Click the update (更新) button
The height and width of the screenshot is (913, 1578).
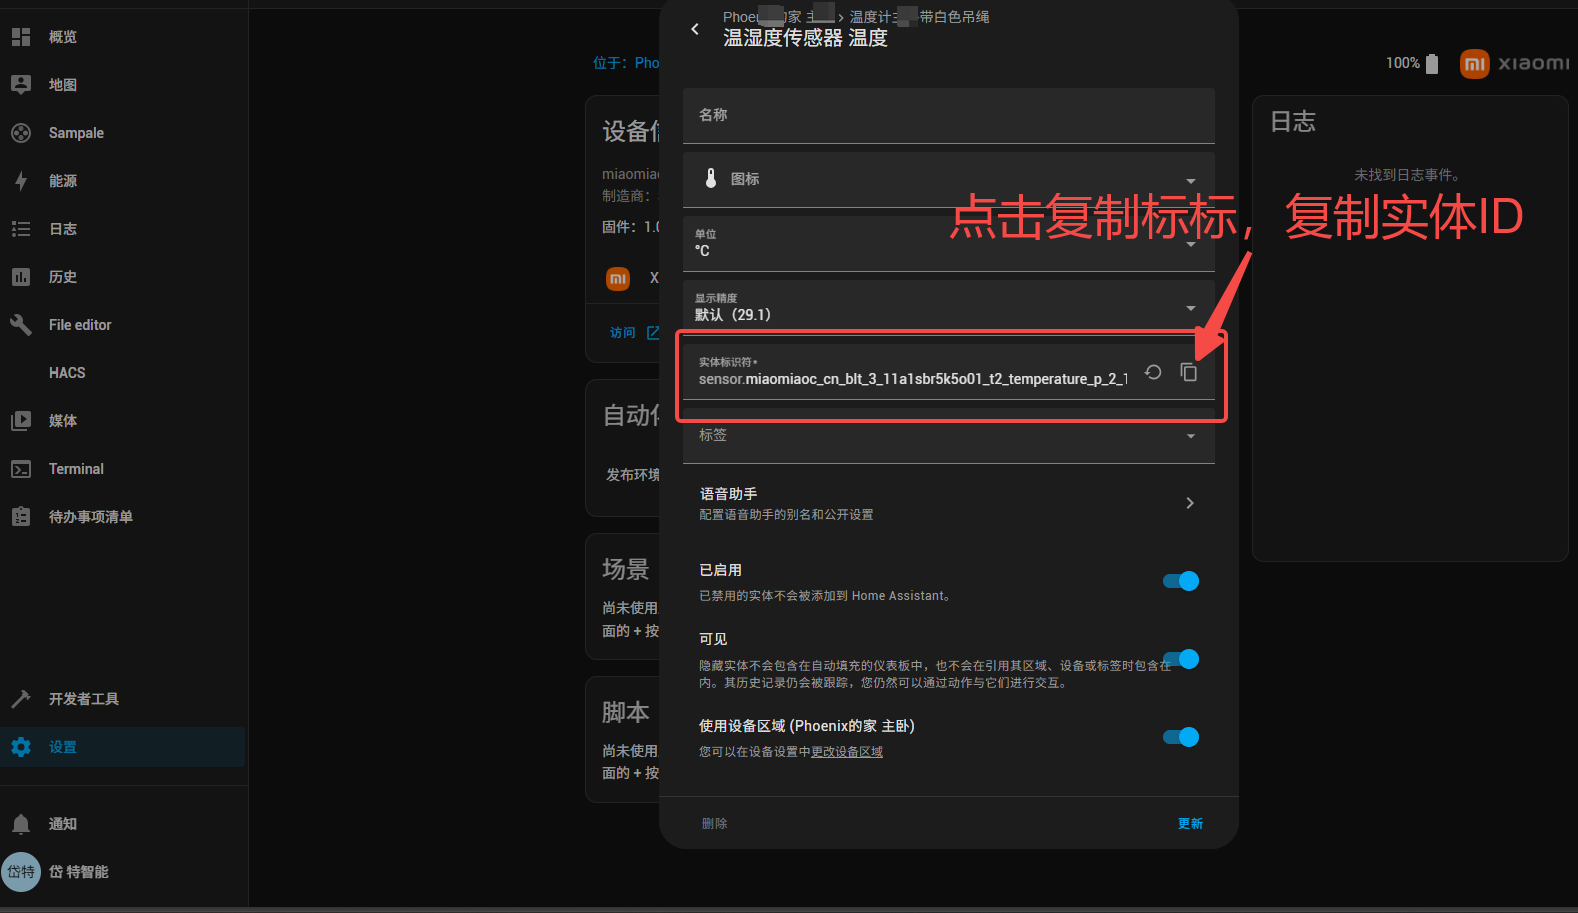point(1190,824)
